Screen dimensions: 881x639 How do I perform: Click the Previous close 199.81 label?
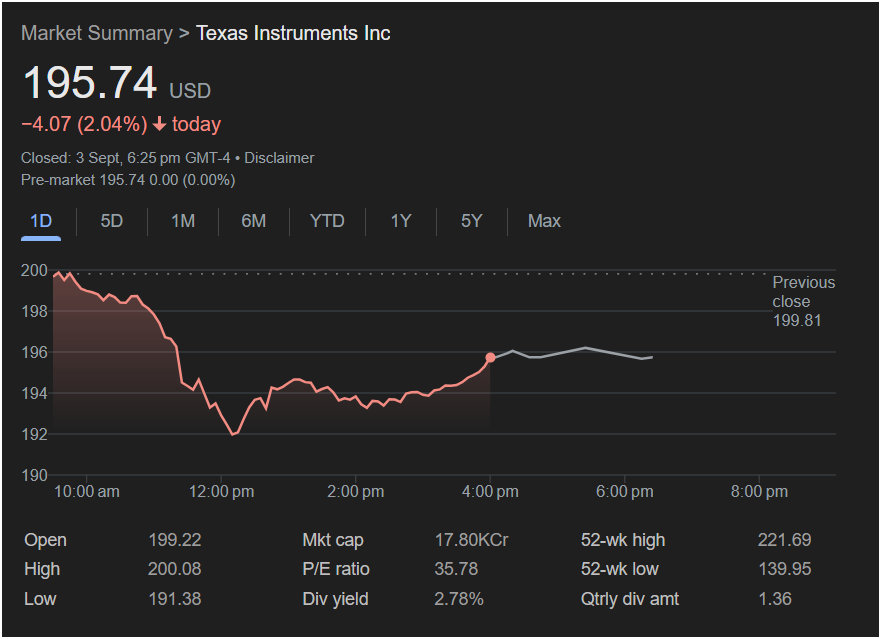[803, 301]
